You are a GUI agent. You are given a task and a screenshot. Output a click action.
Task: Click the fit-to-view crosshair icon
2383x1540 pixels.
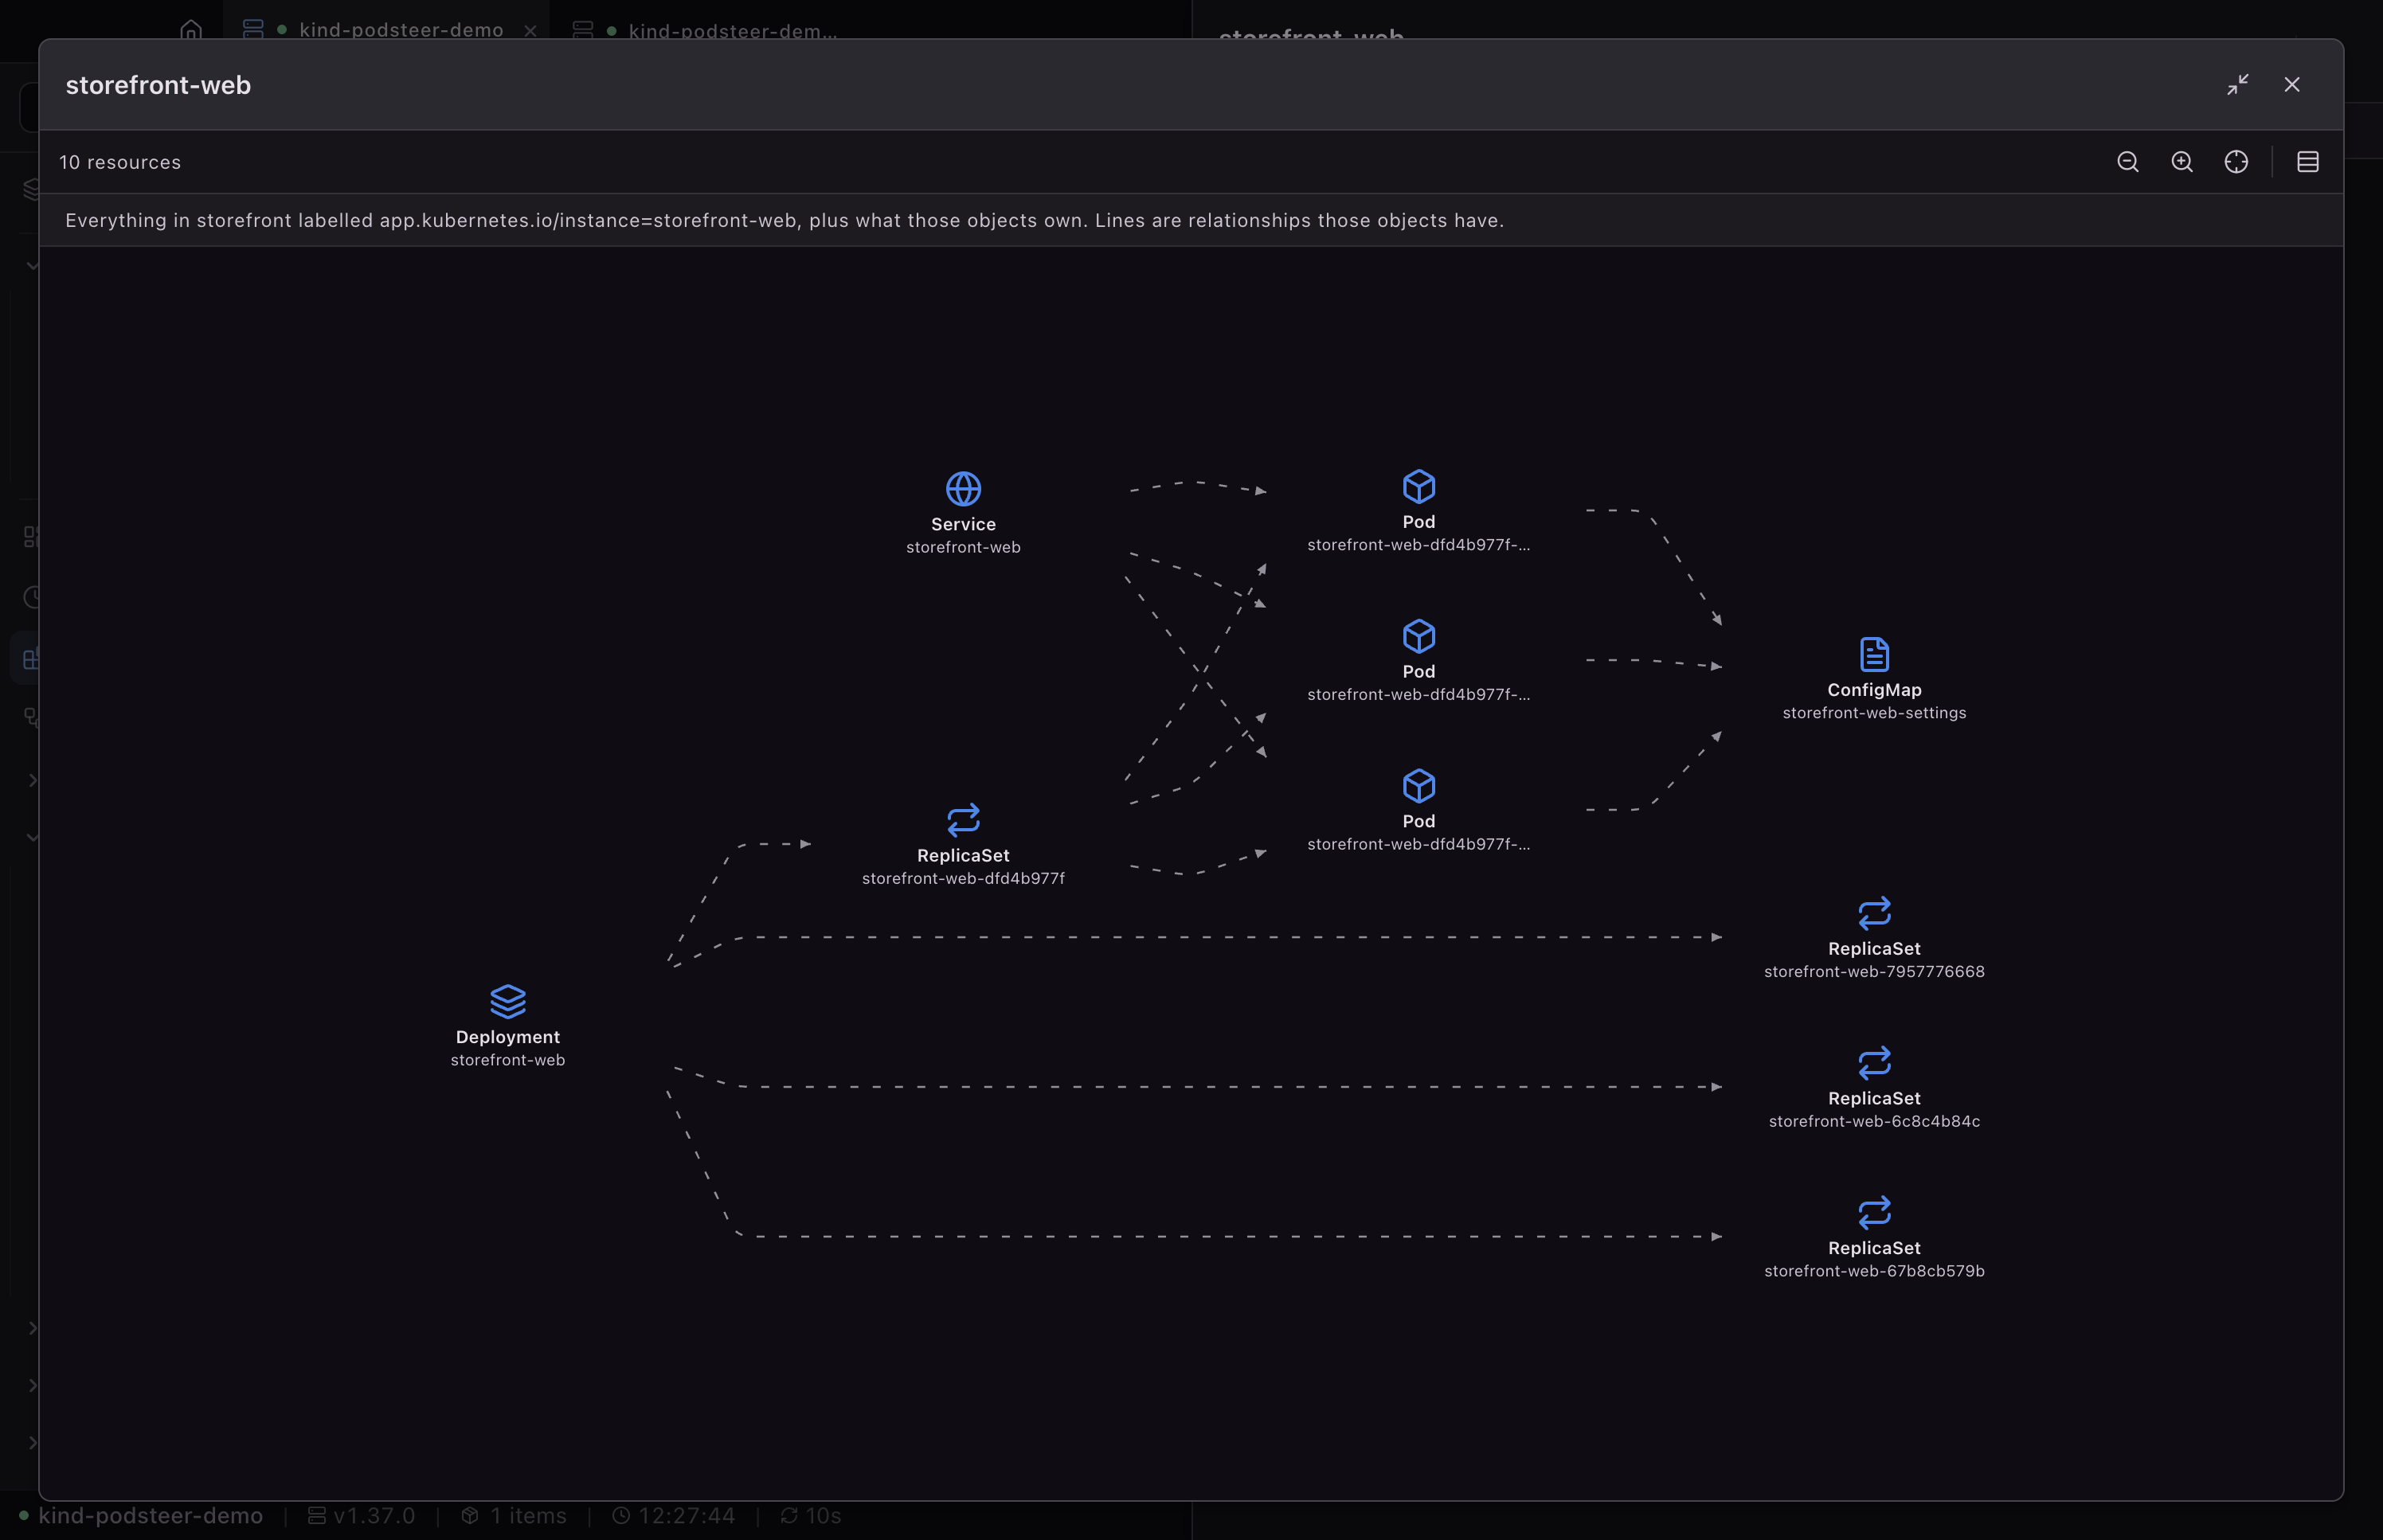[x=2236, y=162]
